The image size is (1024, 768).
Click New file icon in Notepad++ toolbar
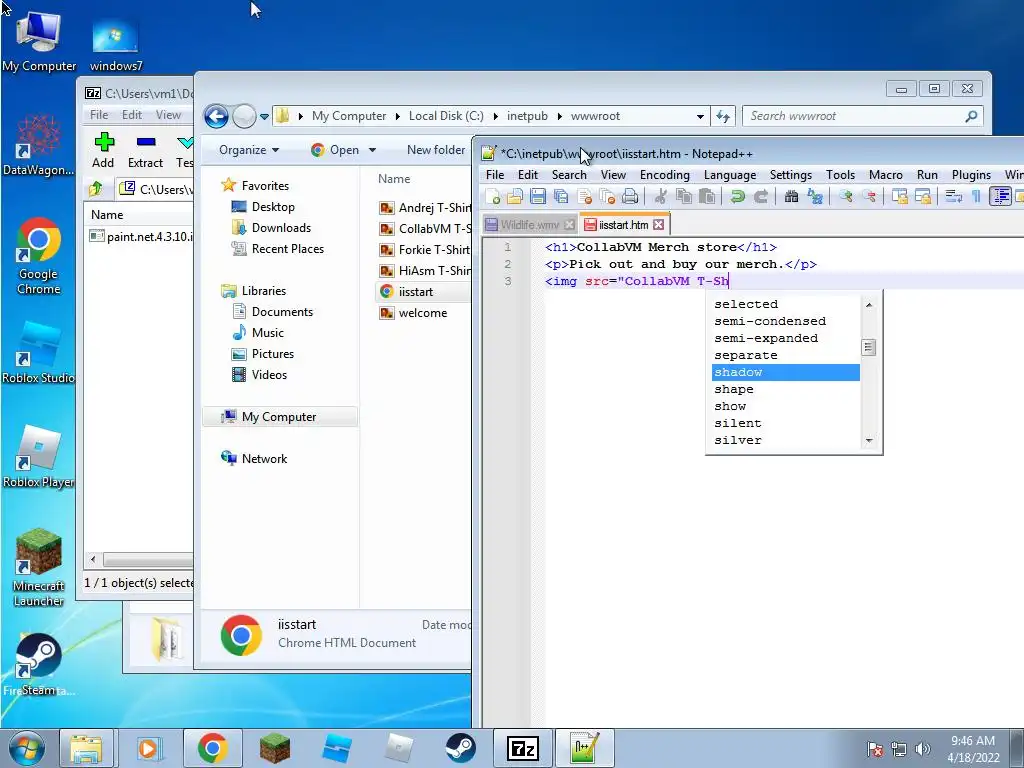tap(493, 196)
